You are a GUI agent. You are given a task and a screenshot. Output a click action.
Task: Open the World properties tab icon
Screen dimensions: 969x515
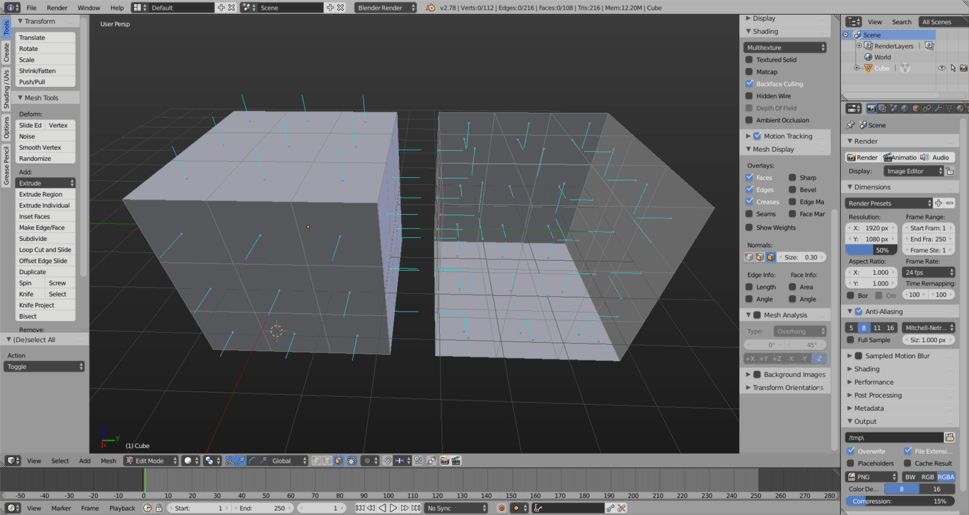(903, 108)
